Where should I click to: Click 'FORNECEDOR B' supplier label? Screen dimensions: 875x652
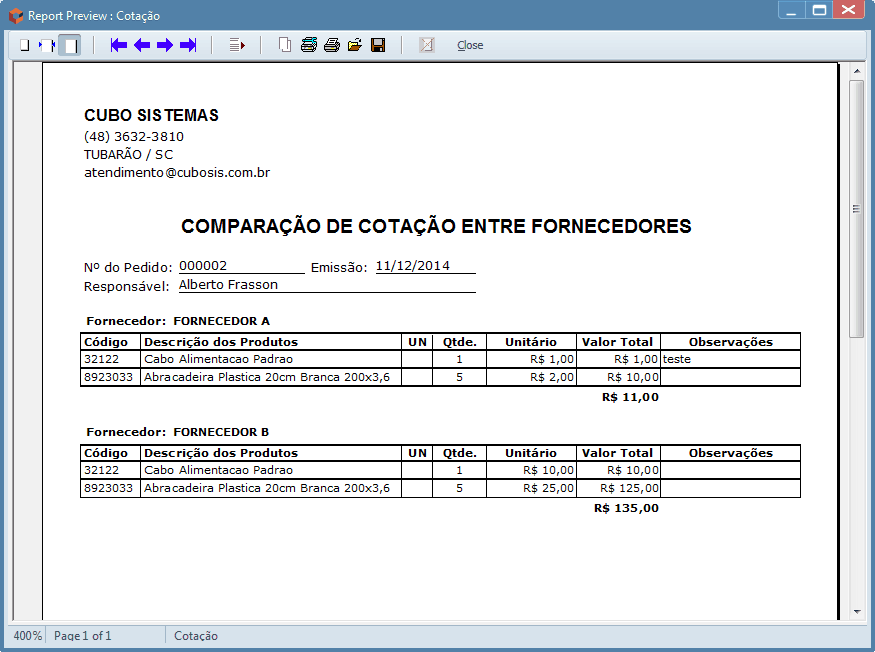pos(221,432)
